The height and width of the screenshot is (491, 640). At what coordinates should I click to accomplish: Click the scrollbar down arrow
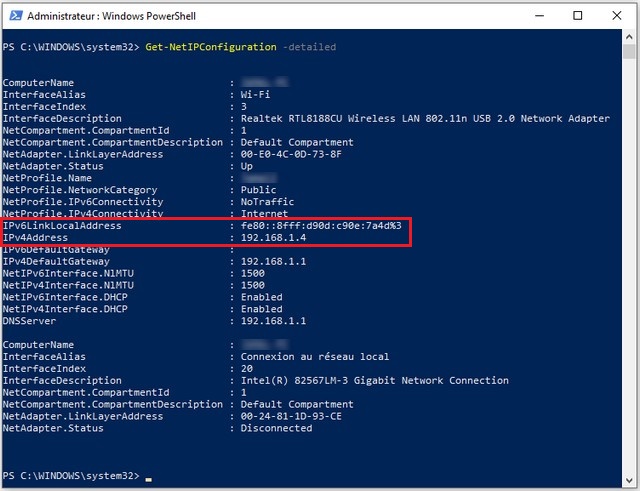[x=629, y=483]
